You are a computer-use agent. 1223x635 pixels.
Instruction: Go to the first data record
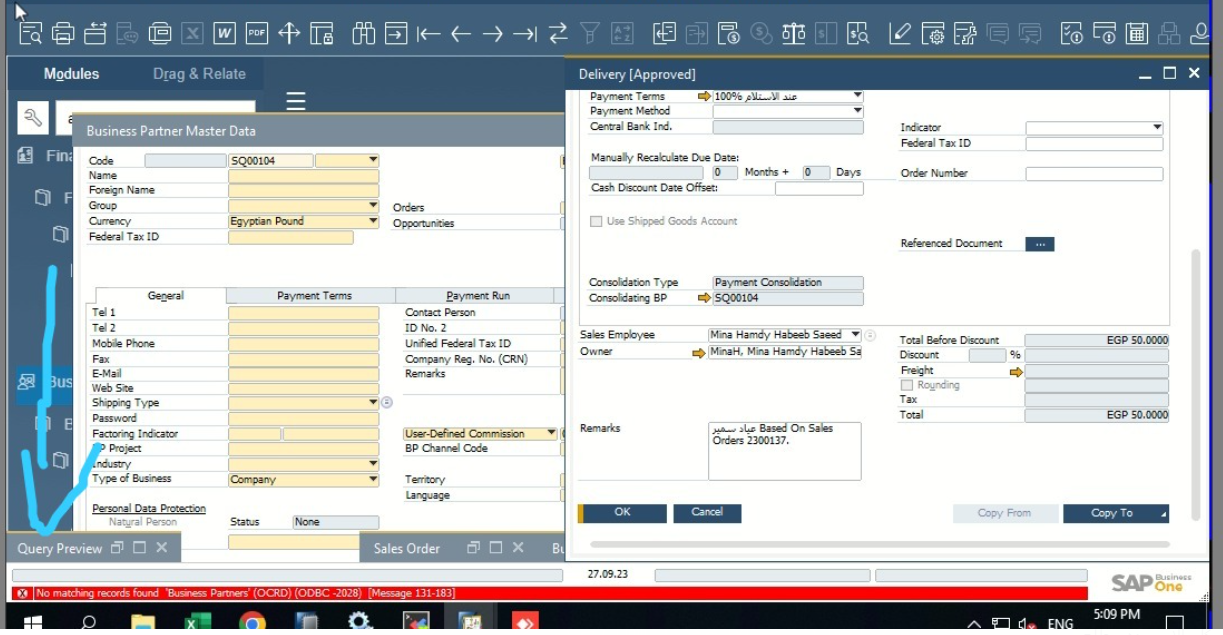pyautogui.click(x=428, y=34)
